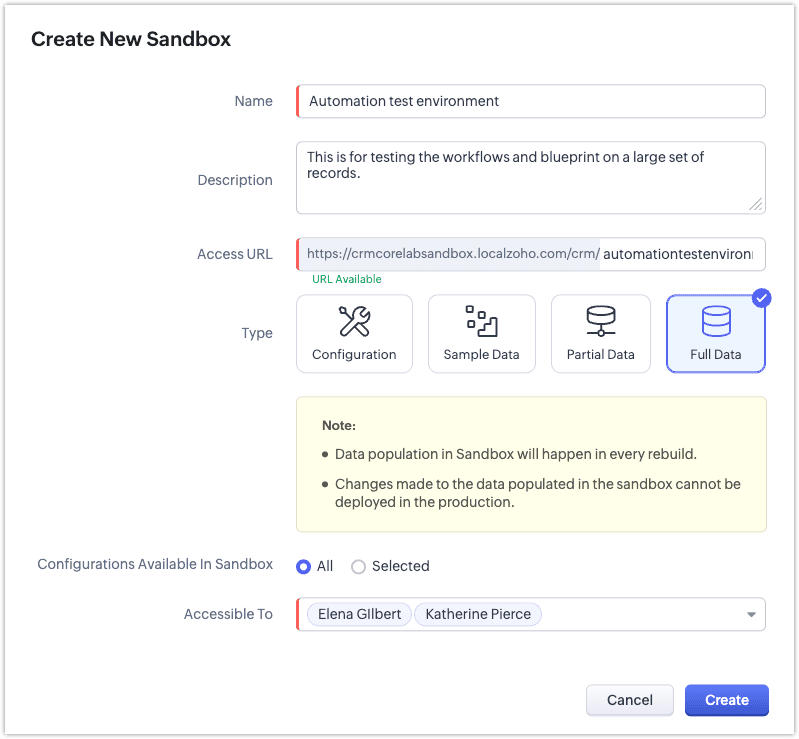Click empty area in Accessible To field
Image resolution: width=799 pixels, height=739 pixels.
tap(640, 614)
